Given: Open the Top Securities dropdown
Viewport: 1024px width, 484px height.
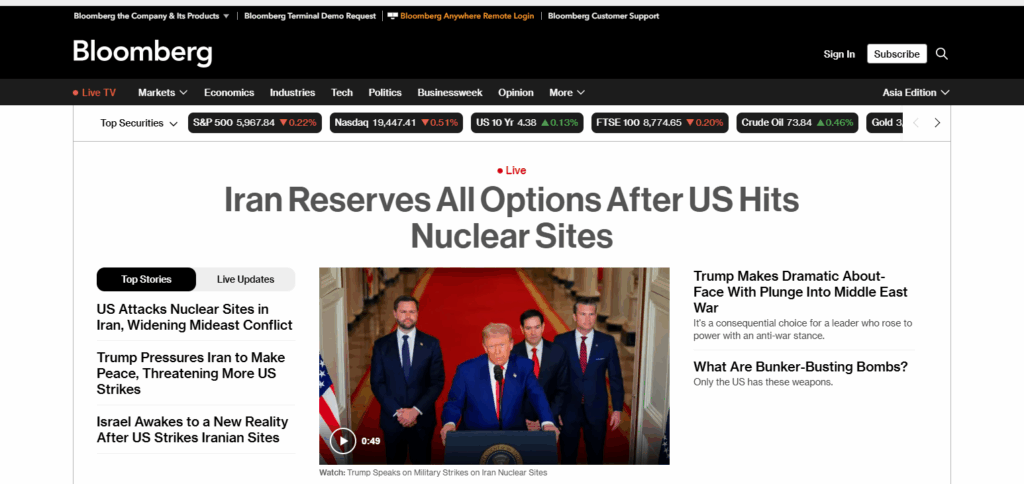Looking at the screenshot, I should click(x=139, y=123).
